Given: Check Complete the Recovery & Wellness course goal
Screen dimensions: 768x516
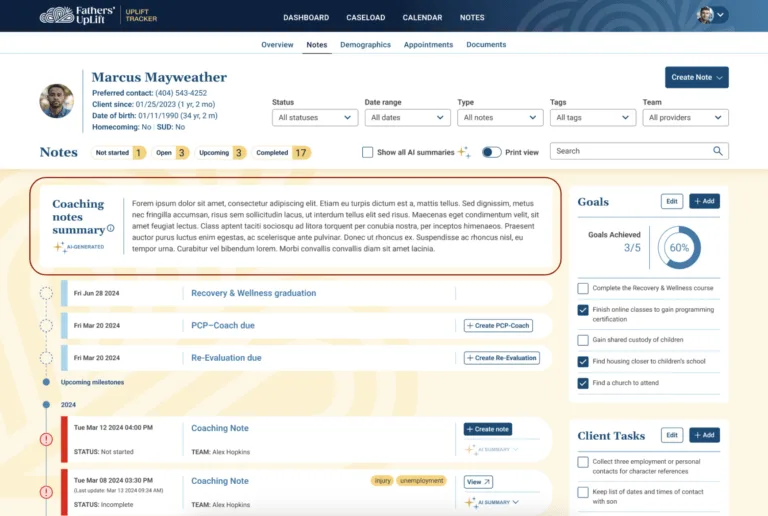Looking at the screenshot, I should pyautogui.click(x=583, y=288).
